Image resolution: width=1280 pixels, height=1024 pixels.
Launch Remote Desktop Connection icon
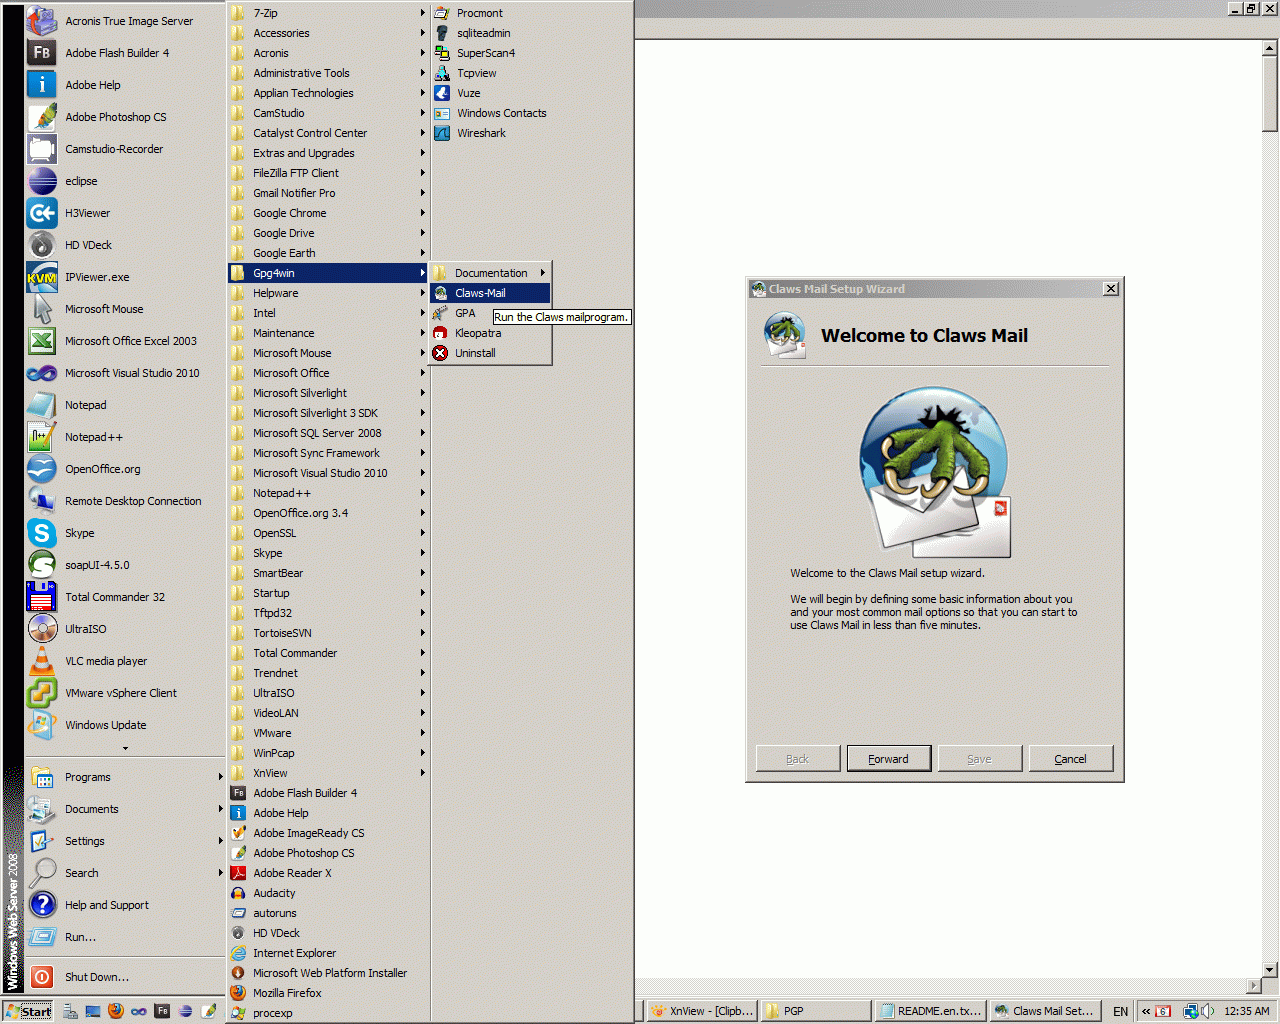point(42,501)
